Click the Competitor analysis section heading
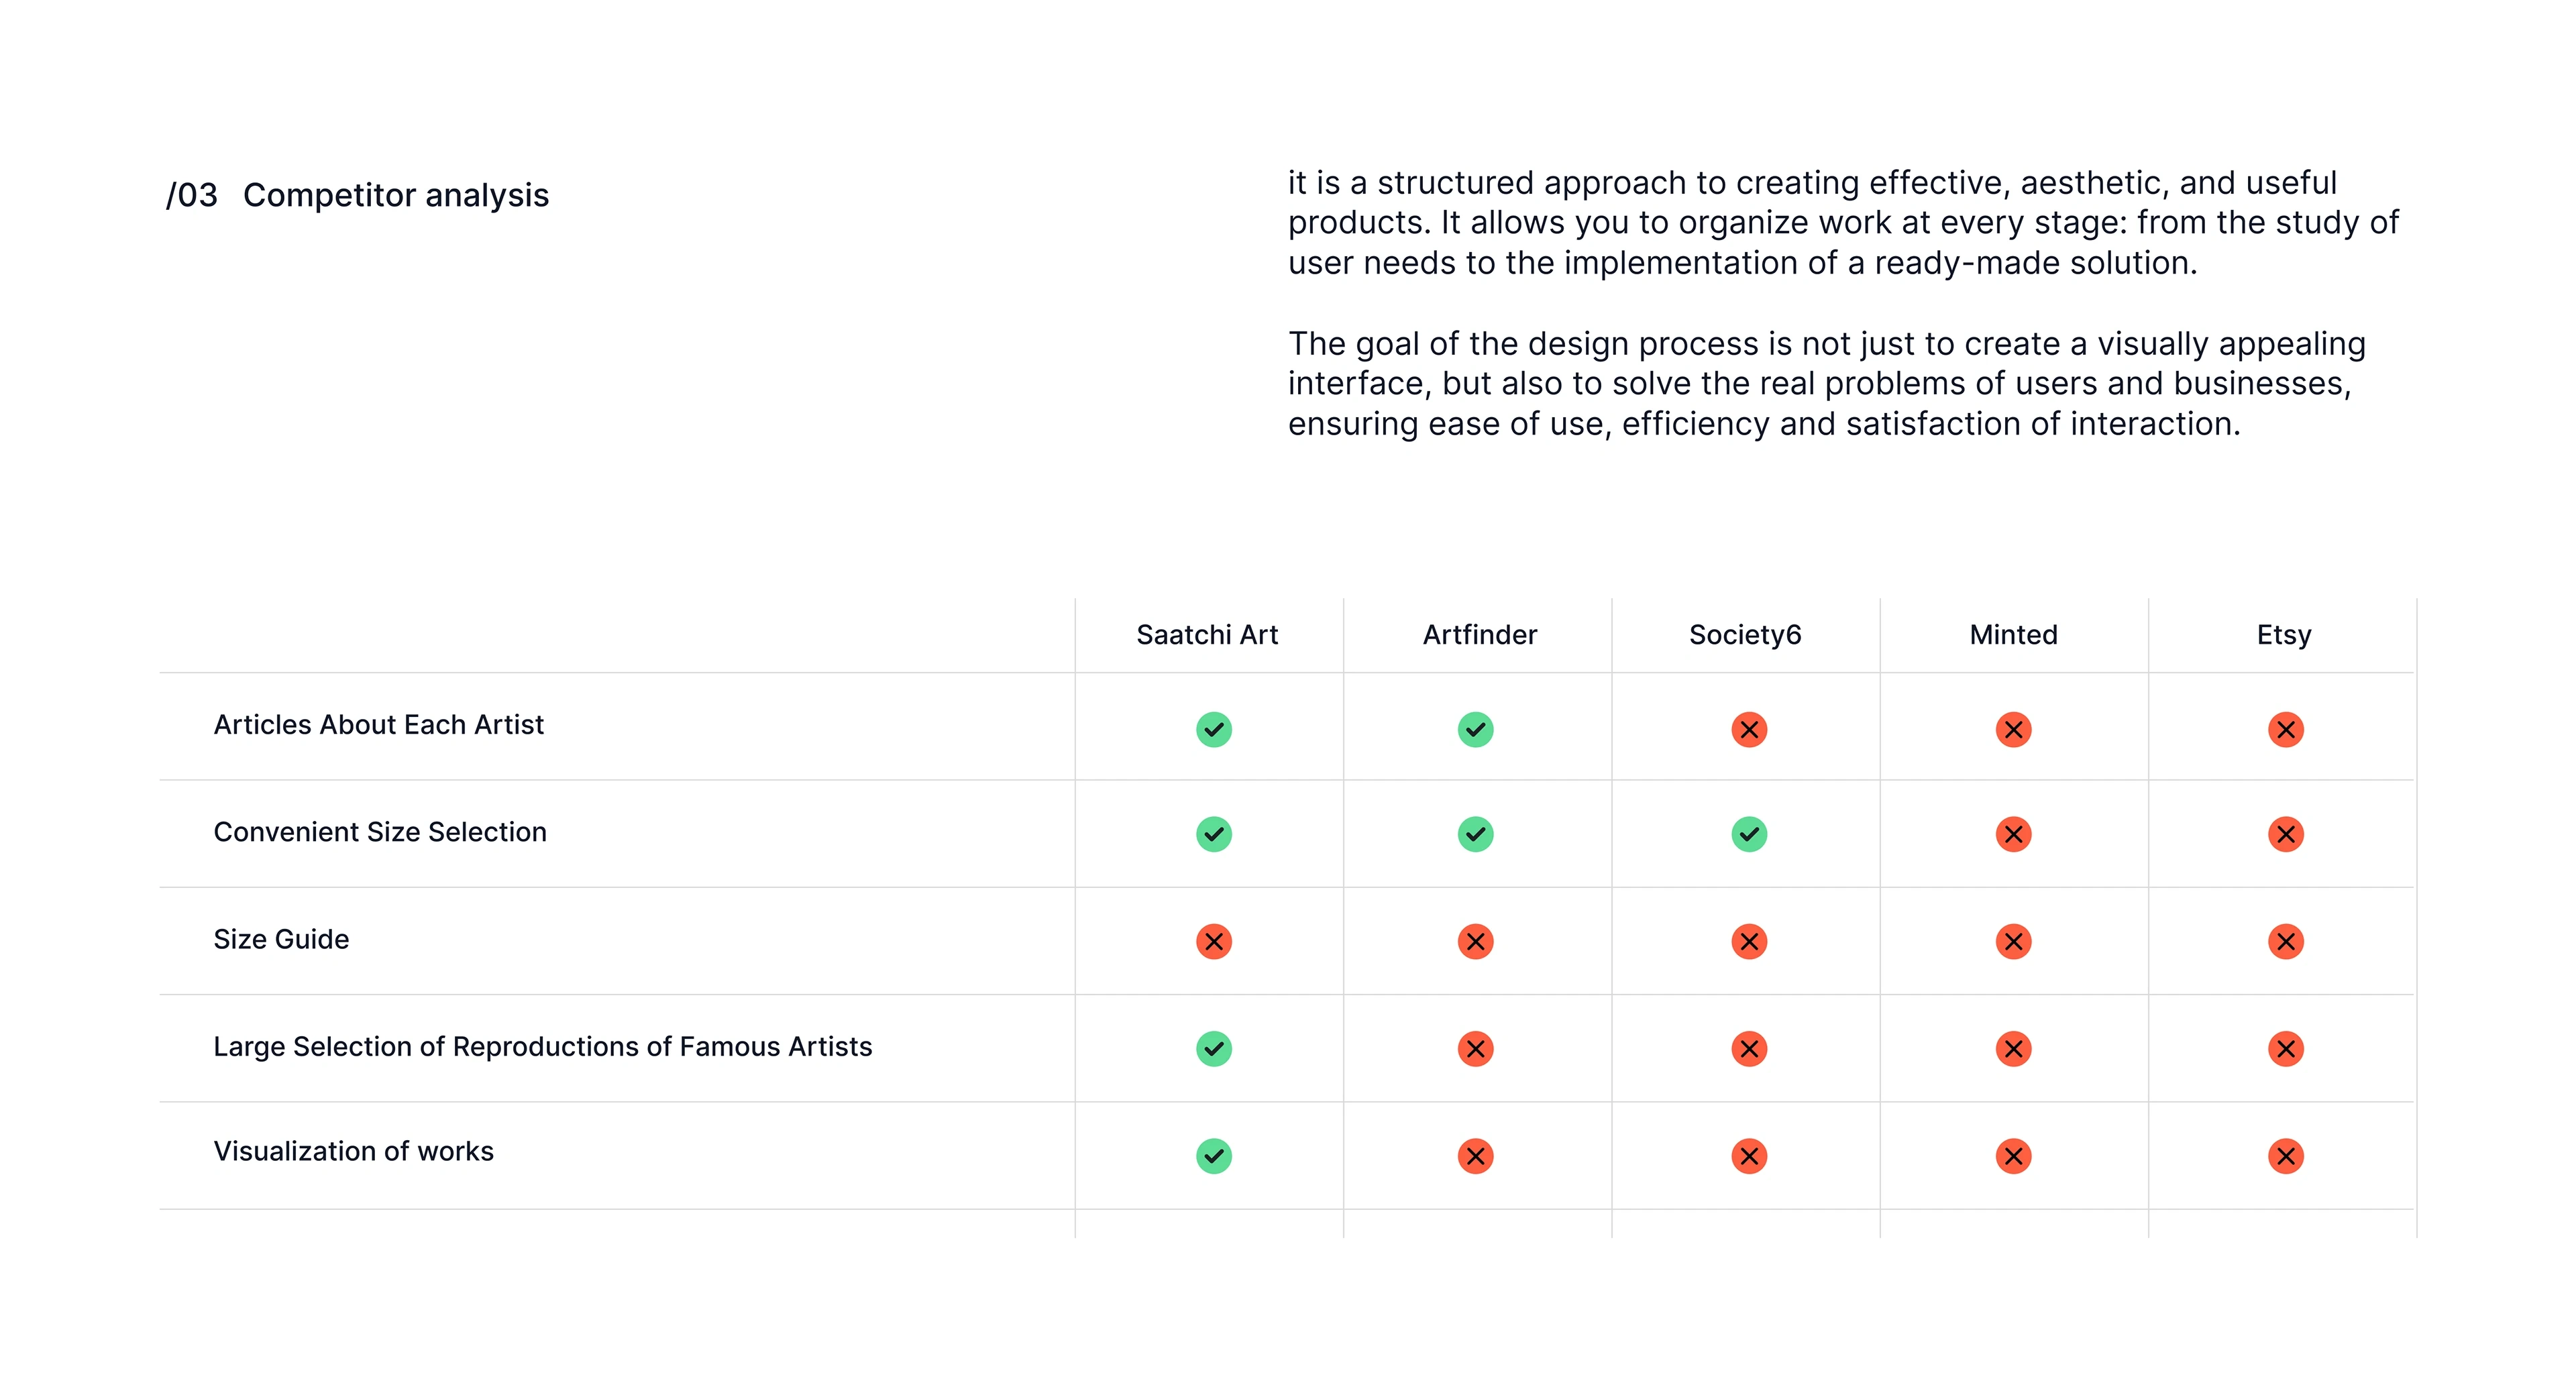Viewport: 2576px width, 1399px height. (x=396, y=195)
